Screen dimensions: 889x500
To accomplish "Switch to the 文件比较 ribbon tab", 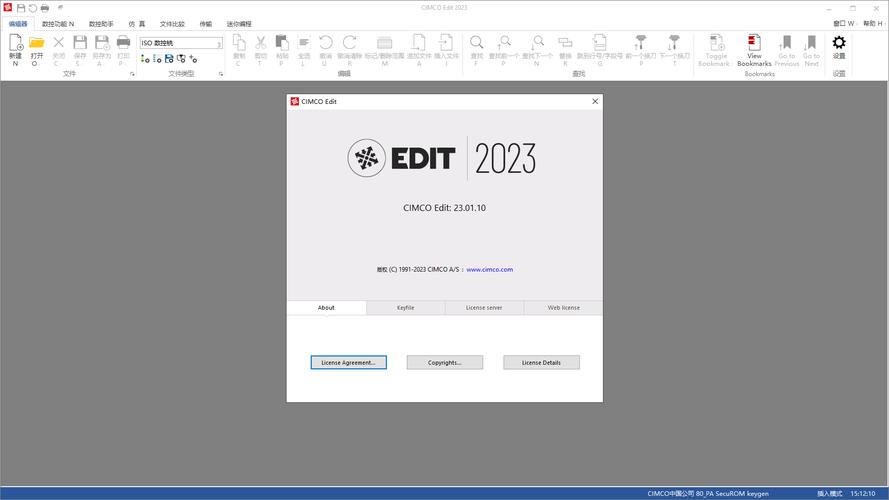I will click(x=172, y=24).
